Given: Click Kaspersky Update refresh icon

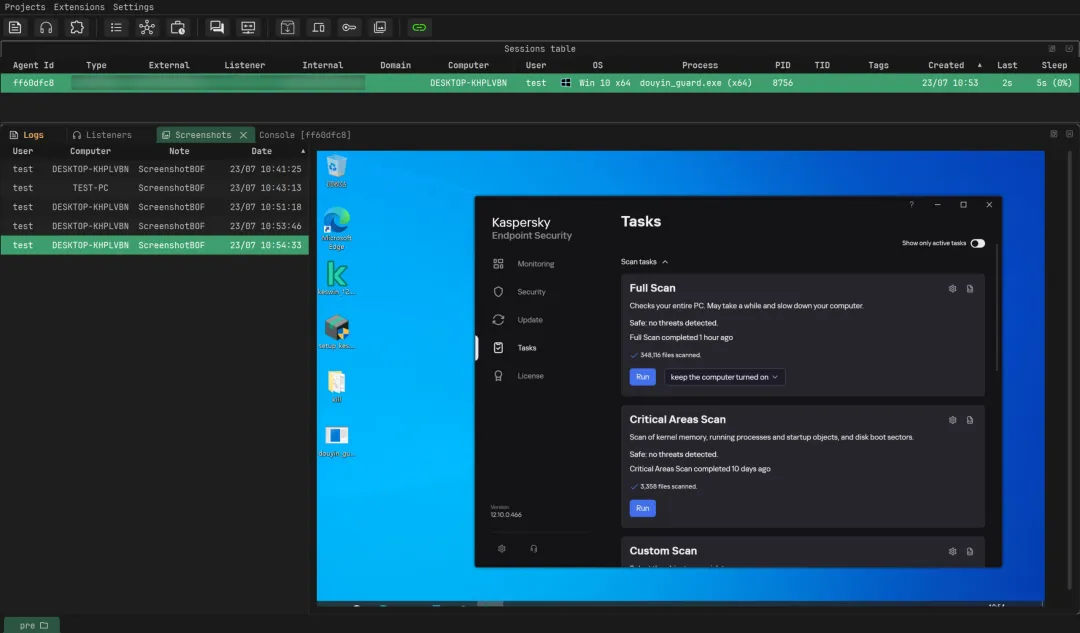Looking at the screenshot, I should coord(498,320).
